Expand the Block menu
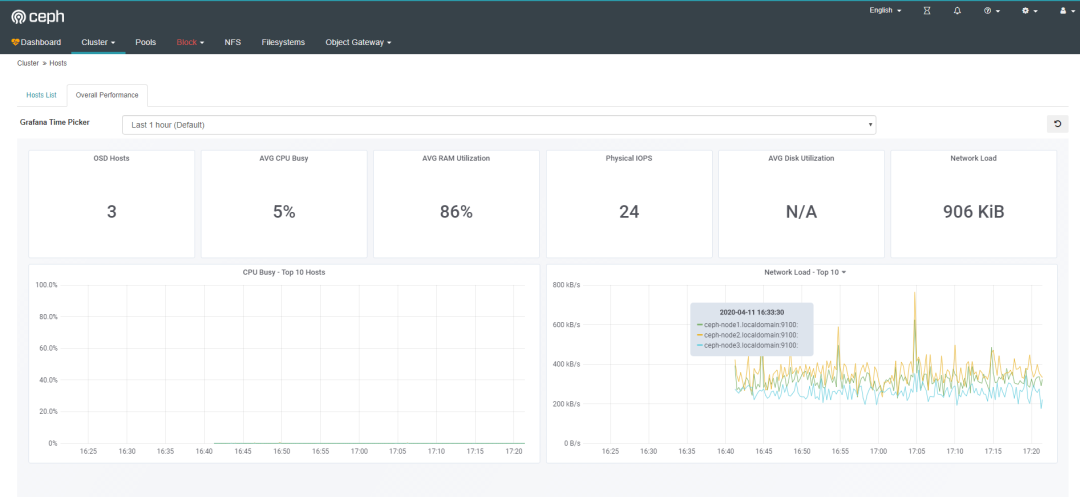 (x=190, y=42)
